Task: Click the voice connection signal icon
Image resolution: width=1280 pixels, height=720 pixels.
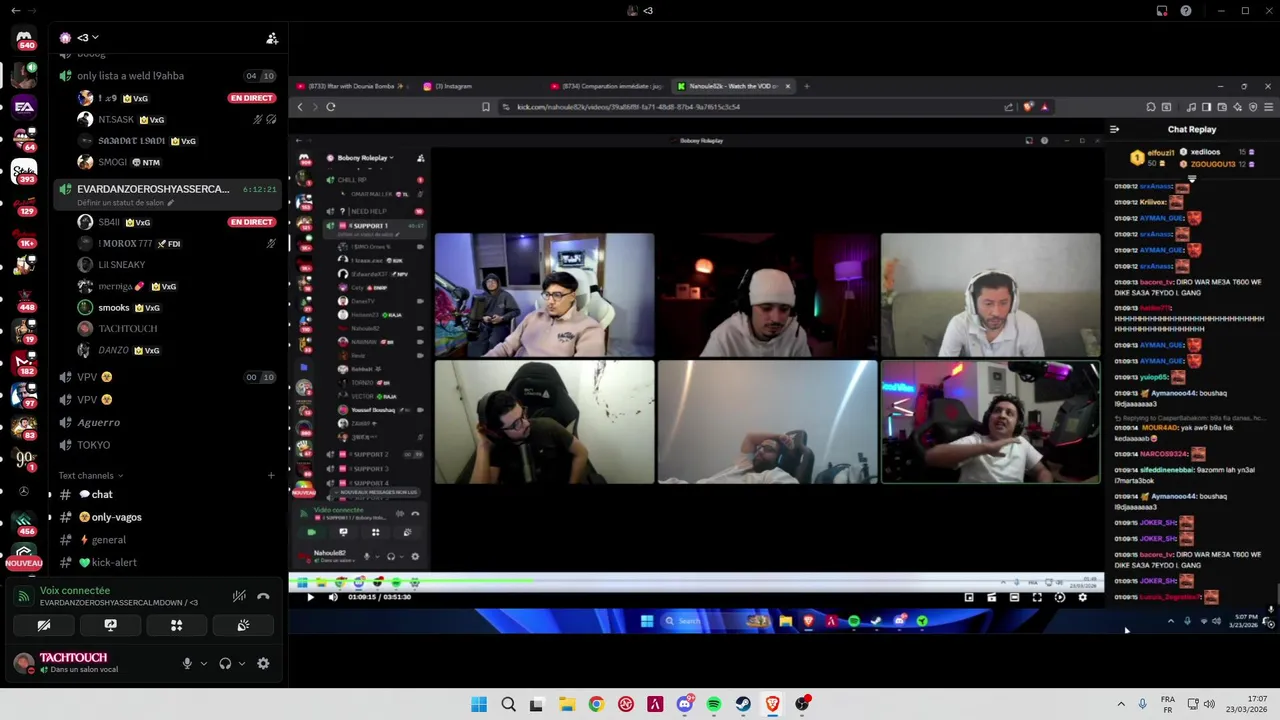Action: coord(23,596)
